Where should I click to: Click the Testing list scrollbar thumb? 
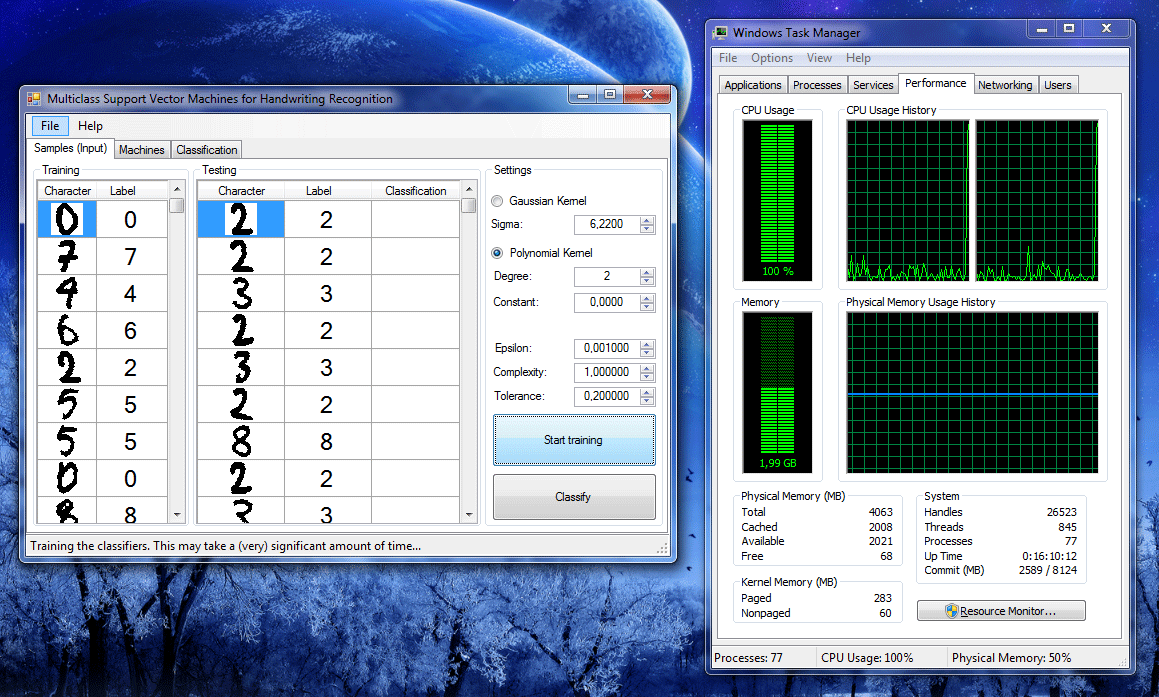[x=469, y=205]
